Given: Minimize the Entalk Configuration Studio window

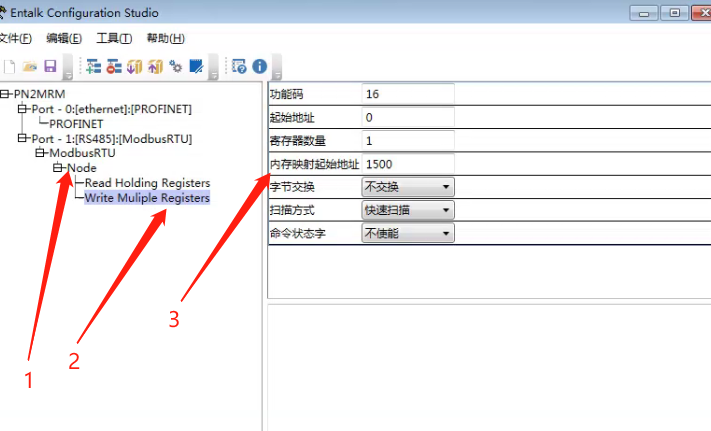Looking at the screenshot, I should click(643, 13).
